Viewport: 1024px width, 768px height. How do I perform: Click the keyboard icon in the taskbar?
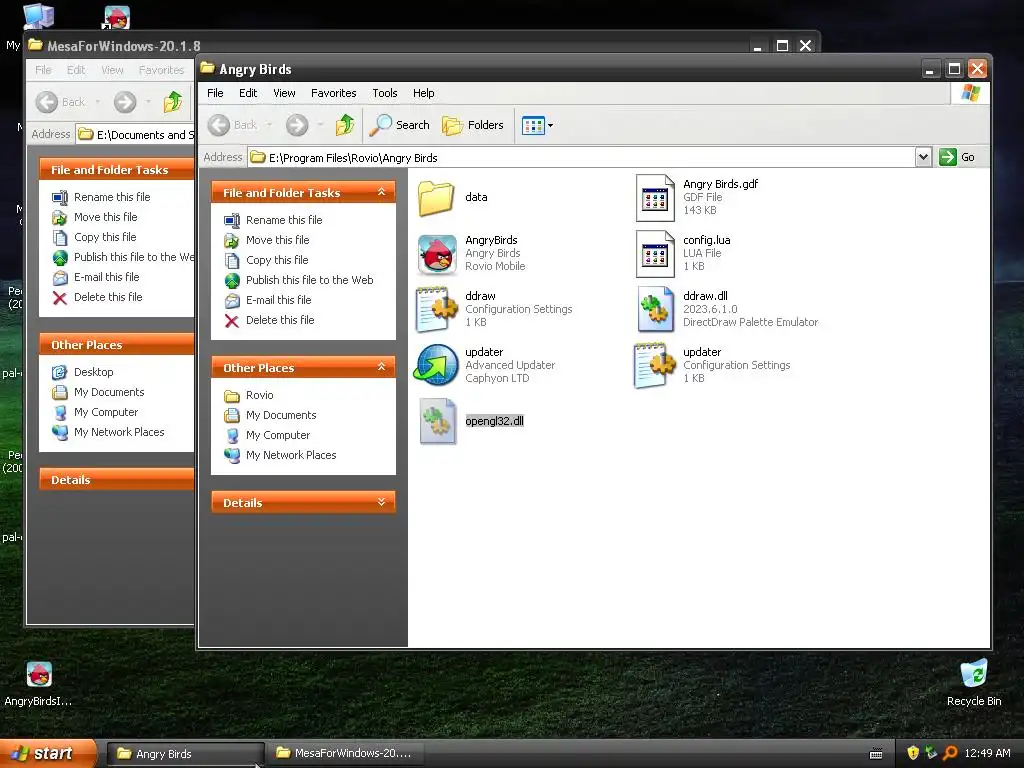pos(876,754)
